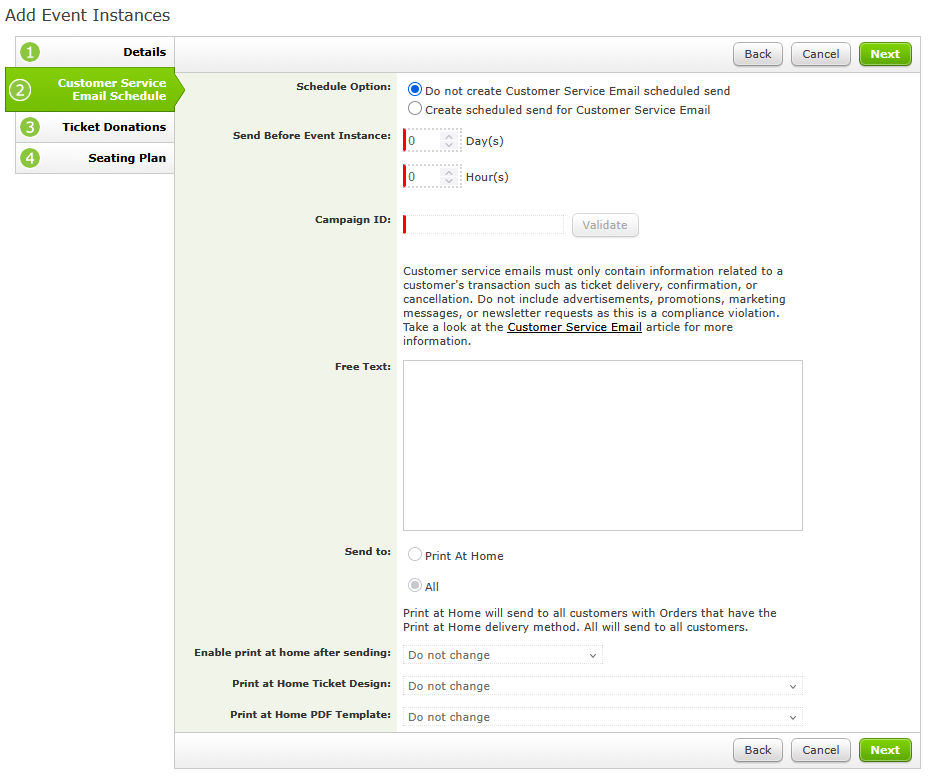The height and width of the screenshot is (778, 928).
Task: Choose the Print At Home send option
Action: [415, 555]
